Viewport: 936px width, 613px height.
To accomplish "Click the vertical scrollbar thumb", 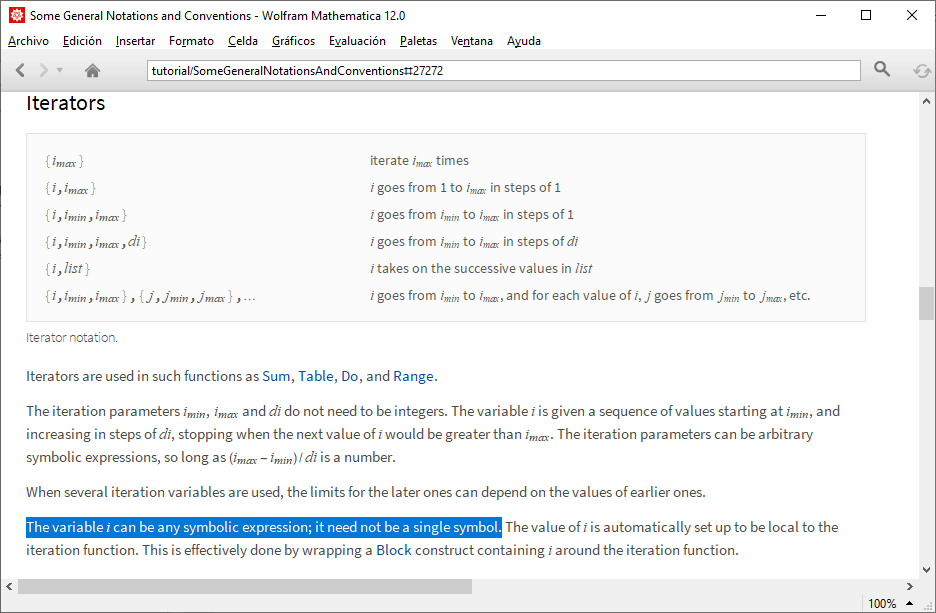I will 926,303.
